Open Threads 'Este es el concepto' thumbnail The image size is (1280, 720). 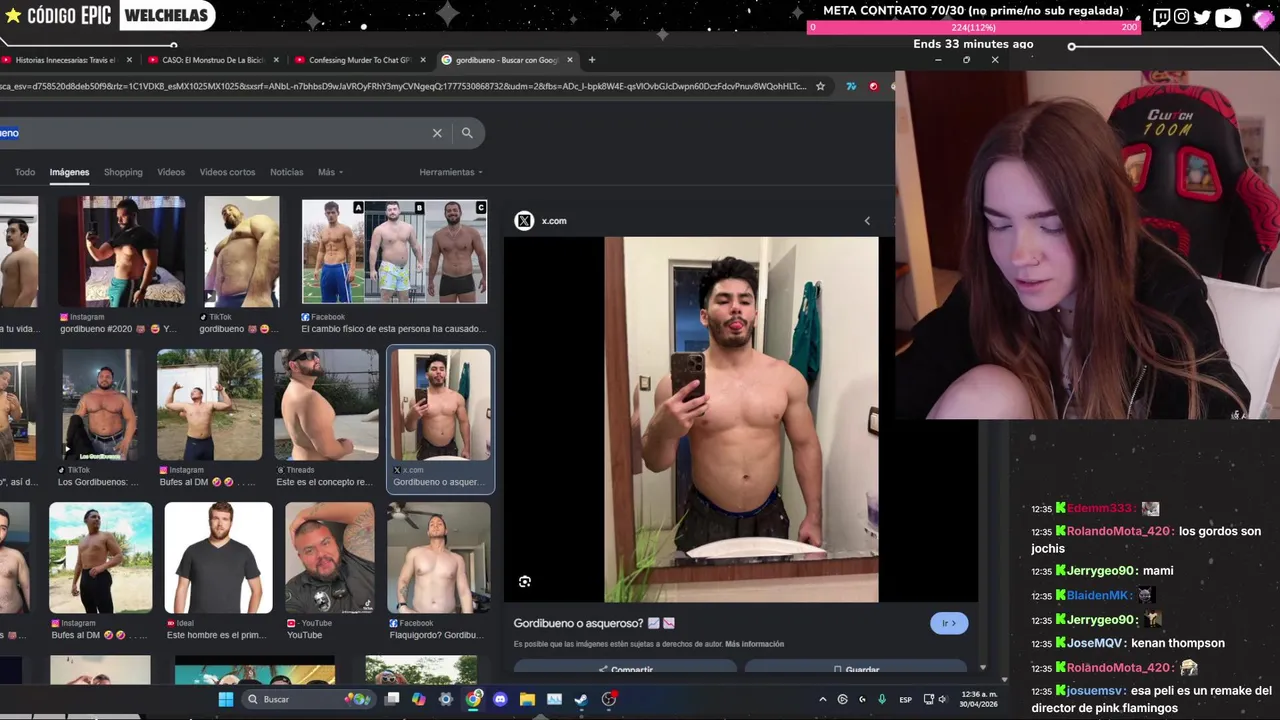tap(326, 405)
